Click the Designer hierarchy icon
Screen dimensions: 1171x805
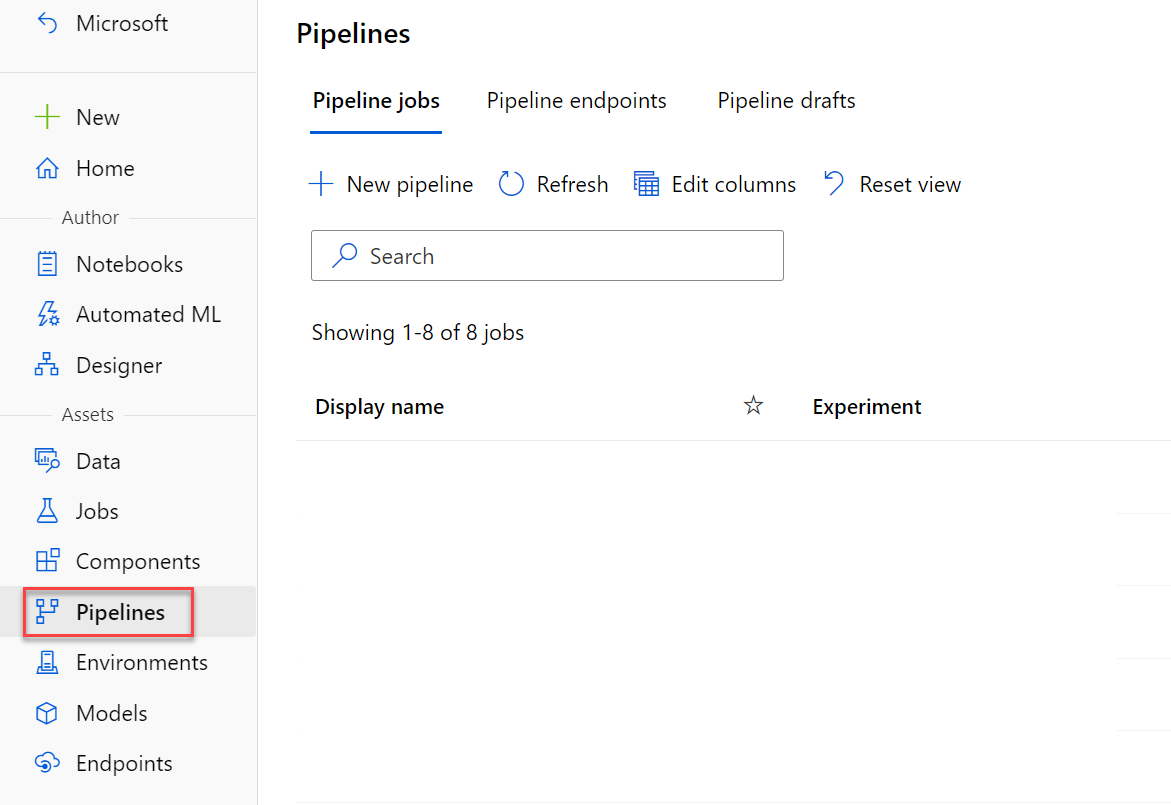pos(47,365)
